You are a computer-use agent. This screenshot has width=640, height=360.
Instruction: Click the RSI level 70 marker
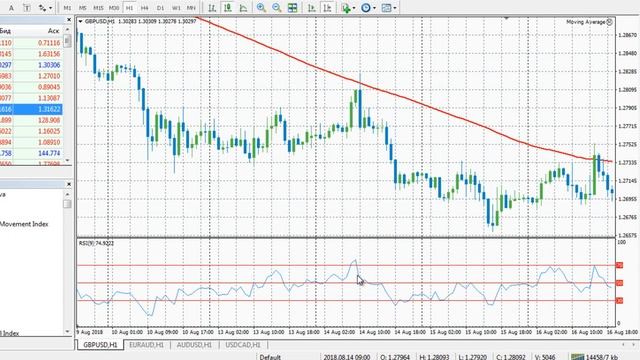(619, 265)
